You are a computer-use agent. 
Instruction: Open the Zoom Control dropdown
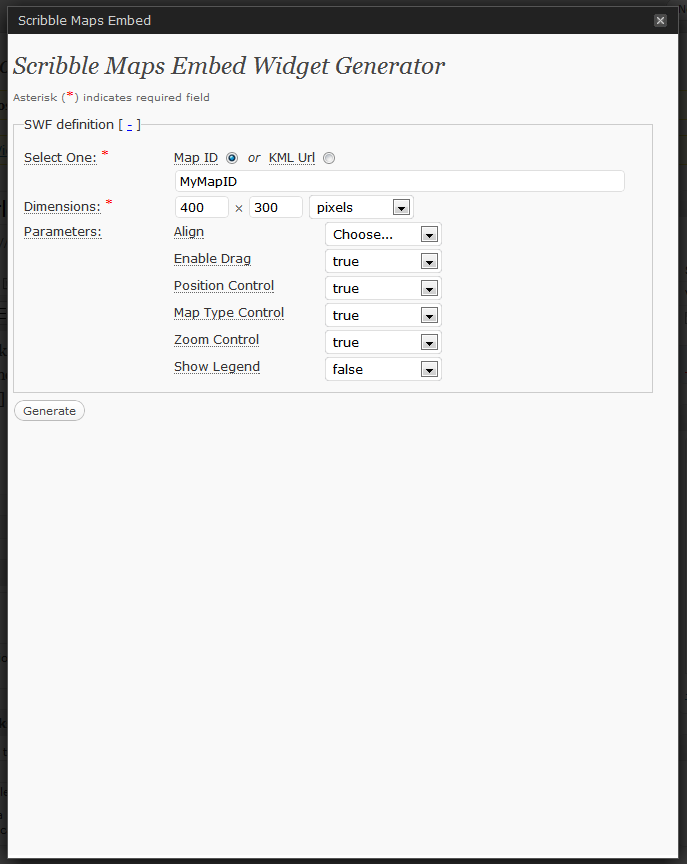(383, 342)
